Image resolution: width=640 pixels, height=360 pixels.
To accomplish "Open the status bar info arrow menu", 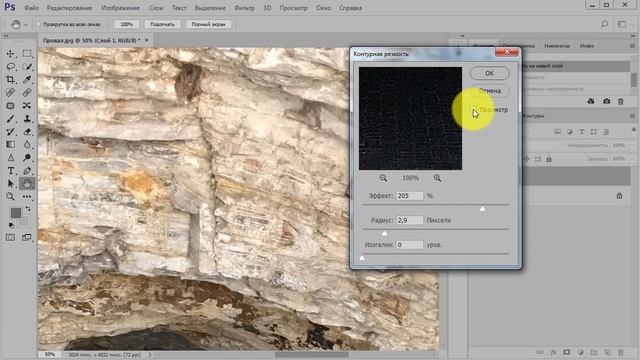I will 149,355.
